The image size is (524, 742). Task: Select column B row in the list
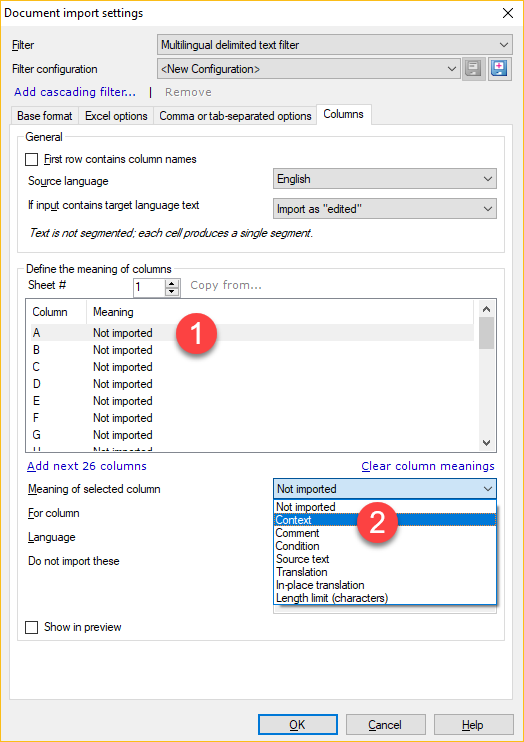pyautogui.click(x=252, y=350)
